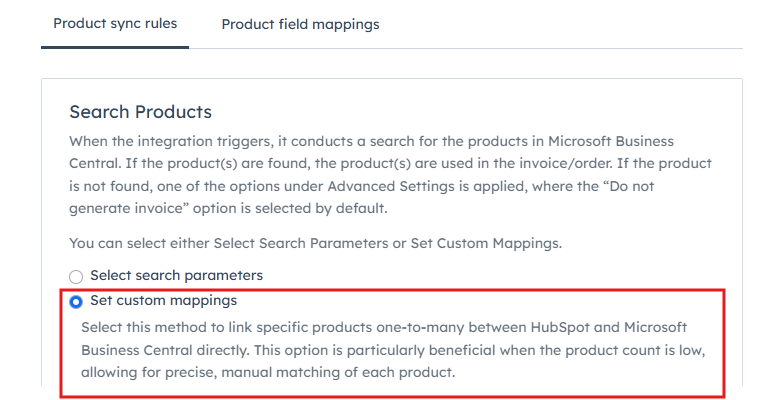Screen dimensions: 762x400
Task: Click the dark underline beneath Product sync rules
Action: (115, 47)
